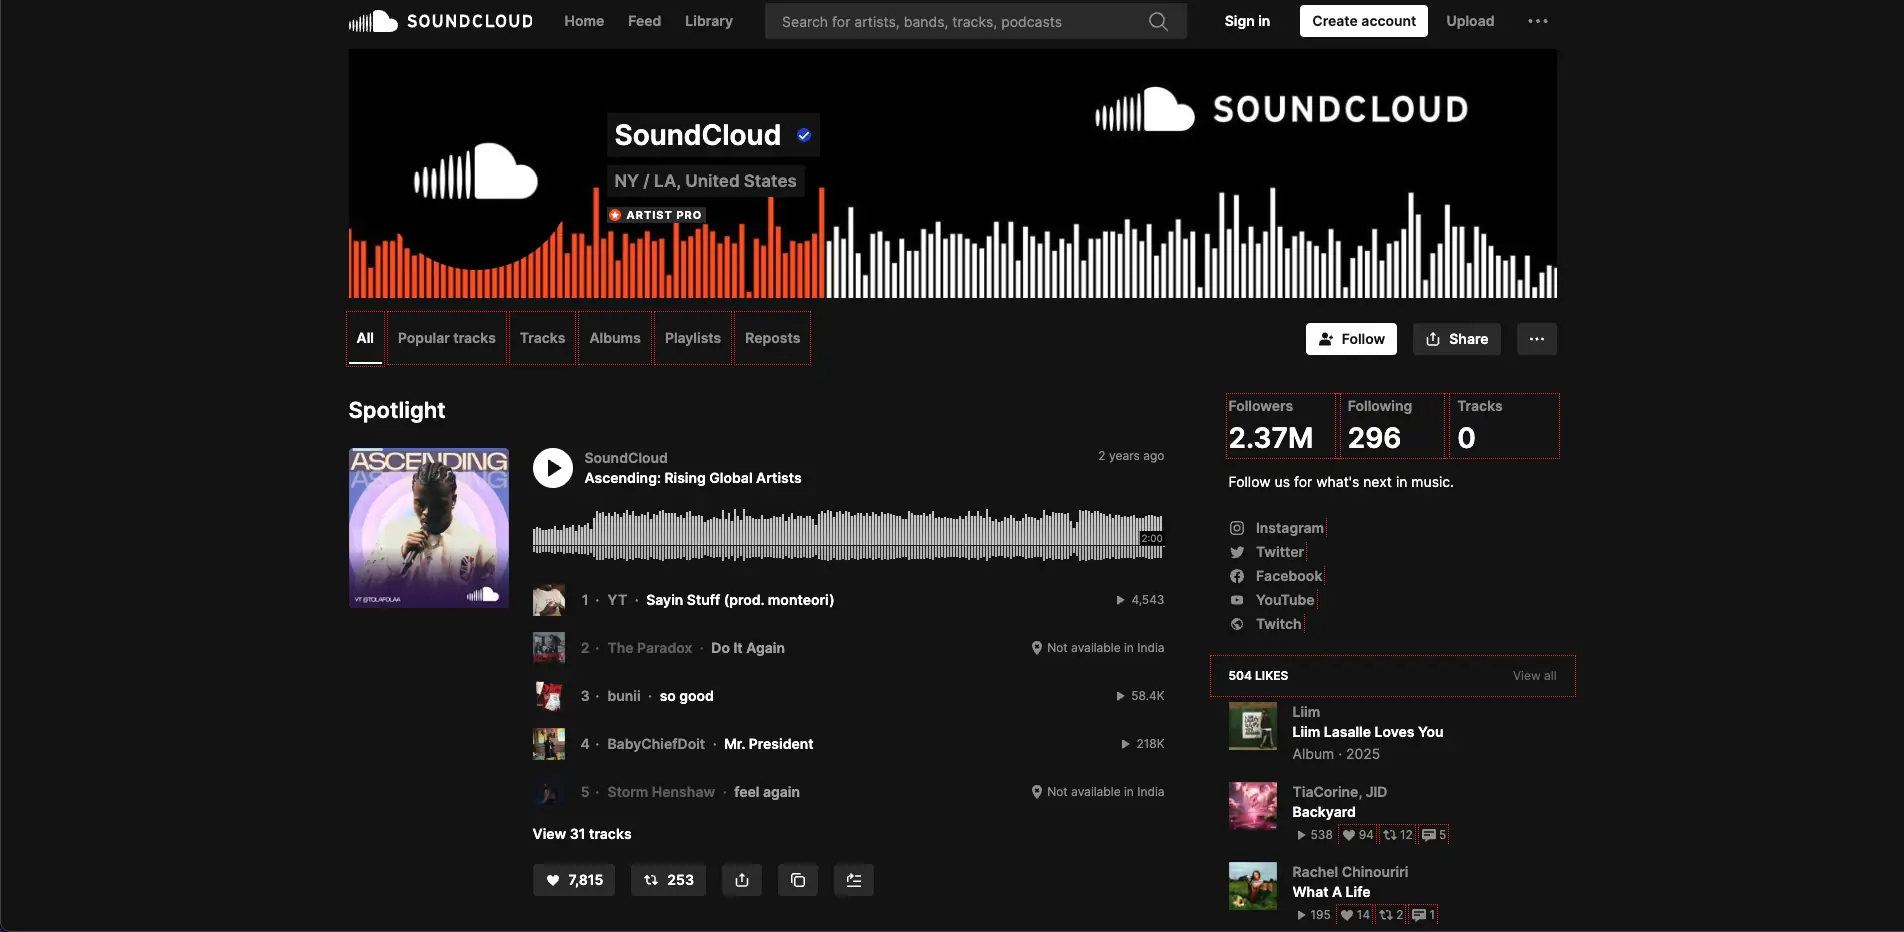Click share icon below the playlist tracks
Image resolution: width=1904 pixels, height=932 pixels.
pos(741,880)
